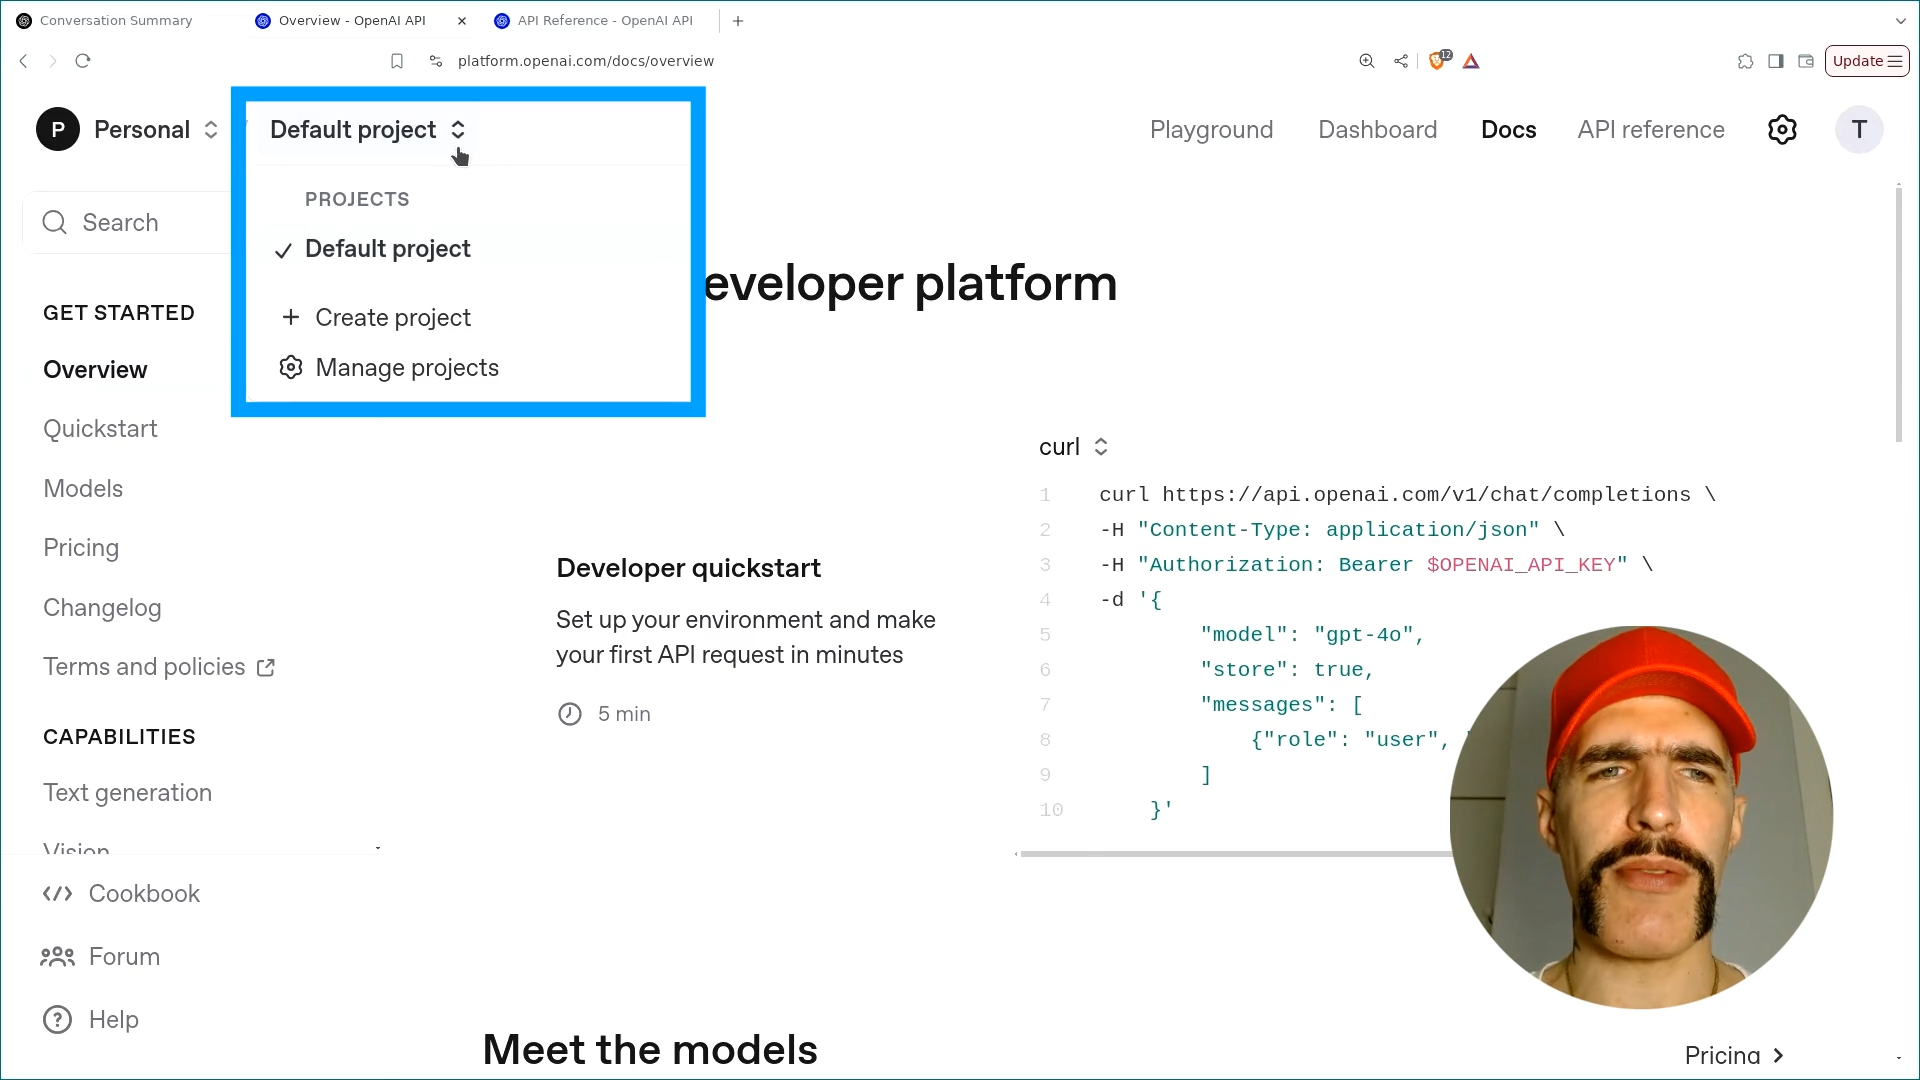Open Brave Shields icon
This screenshot has height=1080, width=1920.
1438,61
